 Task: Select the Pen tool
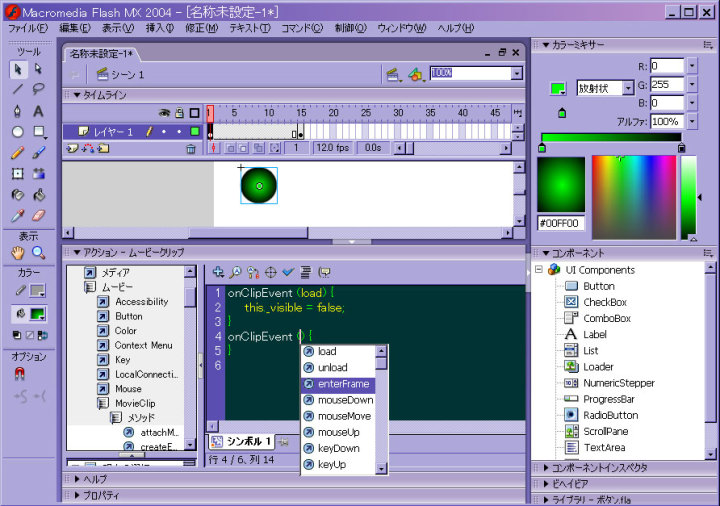click(18, 111)
